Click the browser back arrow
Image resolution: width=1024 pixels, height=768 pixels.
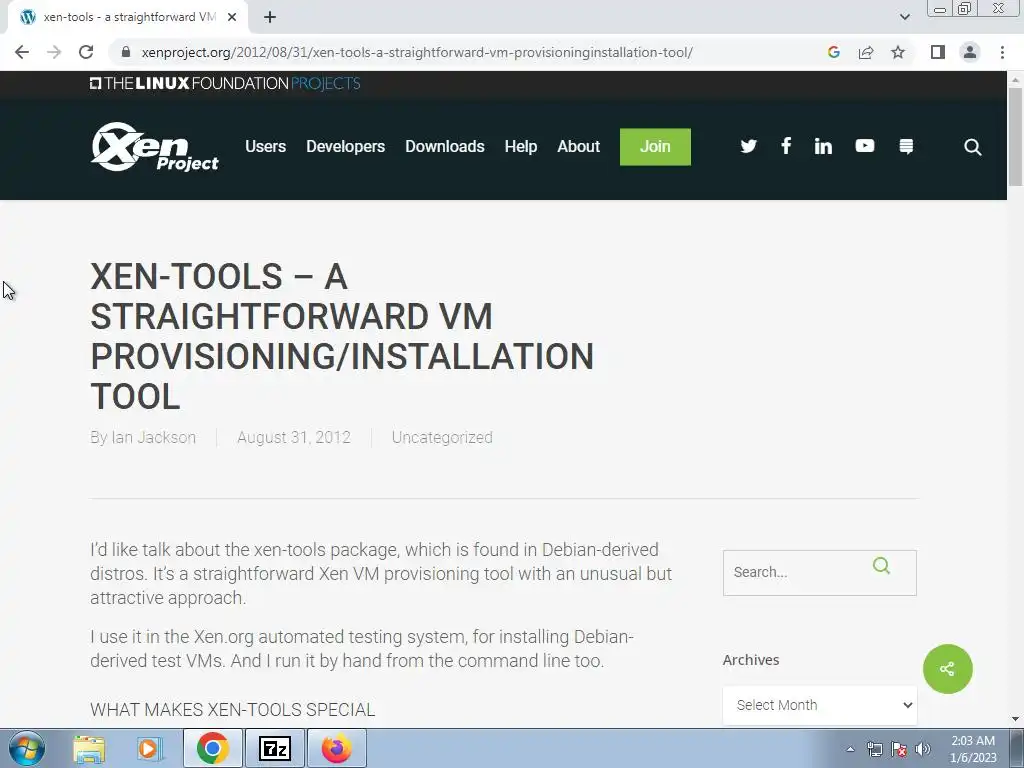(22, 52)
